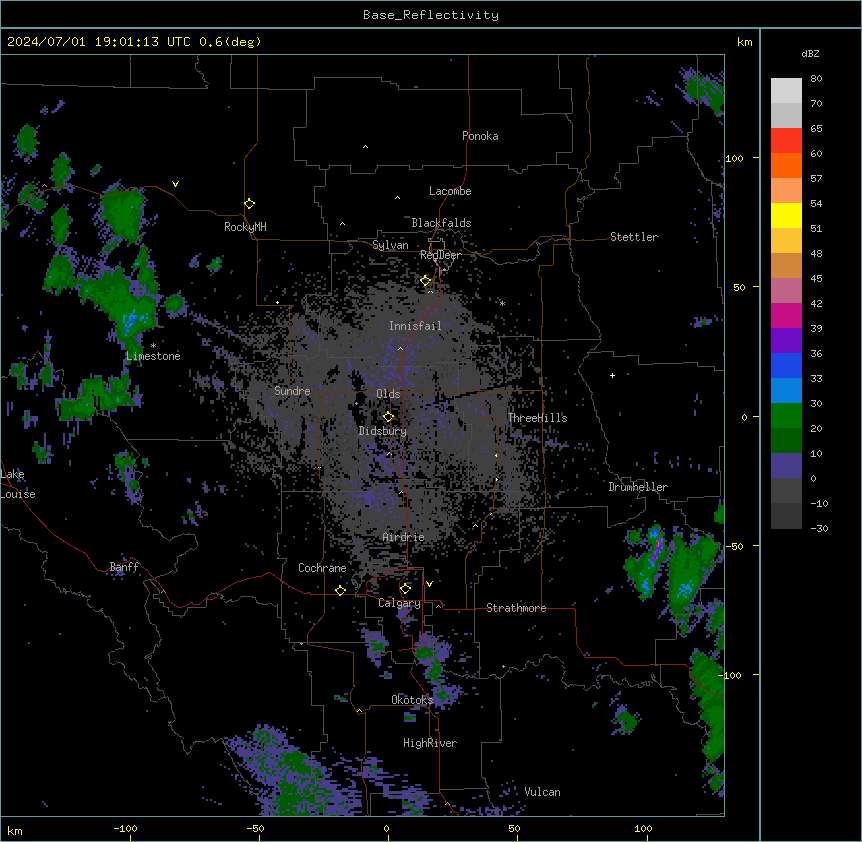This screenshot has width=862, height=842.
Task: Select the Okotoks label
Action: tap(412, 700)
